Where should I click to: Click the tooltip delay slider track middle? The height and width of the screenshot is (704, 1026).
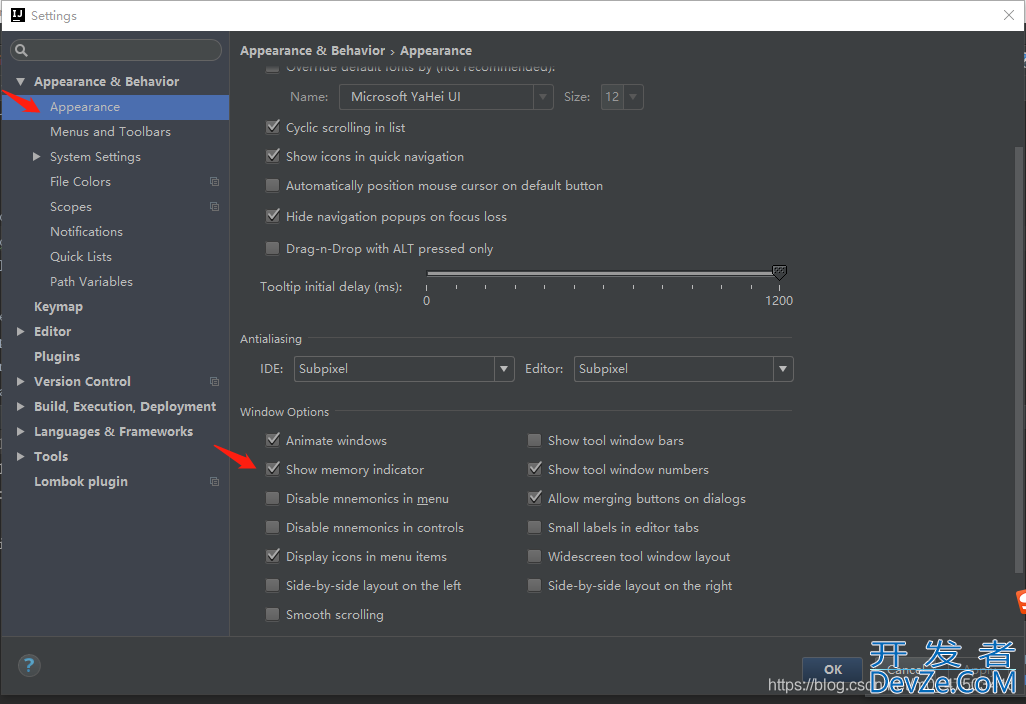click(x=602, y=273)
